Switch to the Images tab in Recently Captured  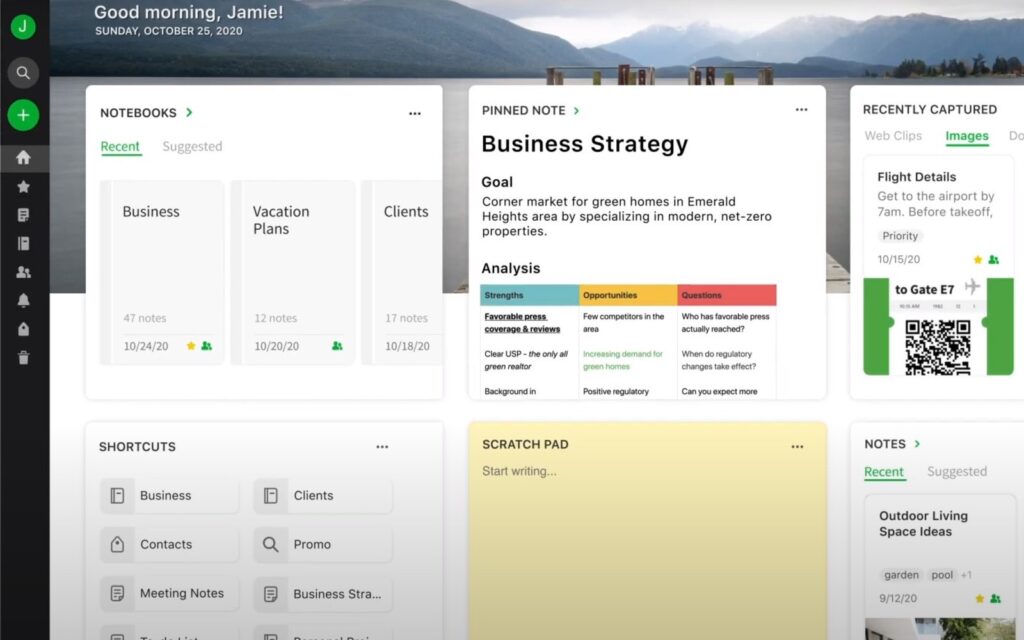click(x=966, y=135)
